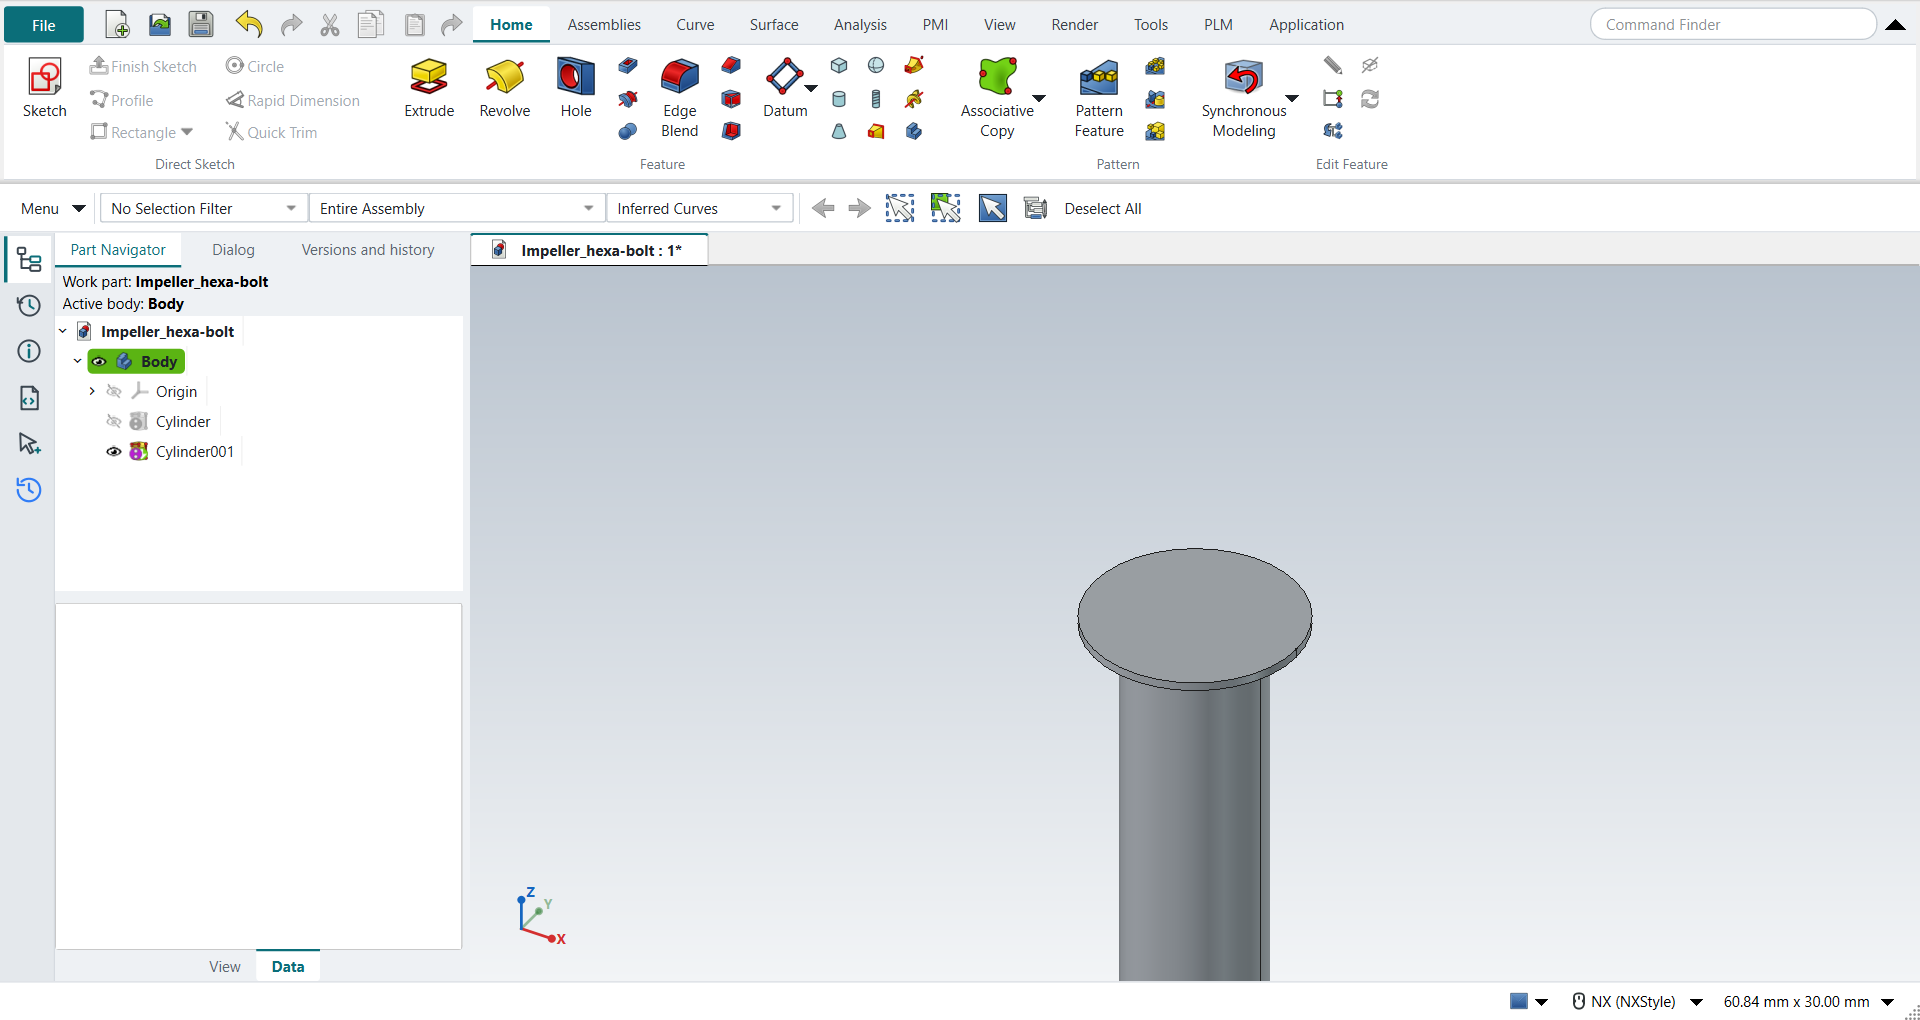The width and height of the screenshot is (1920, 1020).
Task: Open the Entire Assembly scope dropdown
Action: pyautogui.click(x=457, y=208)
